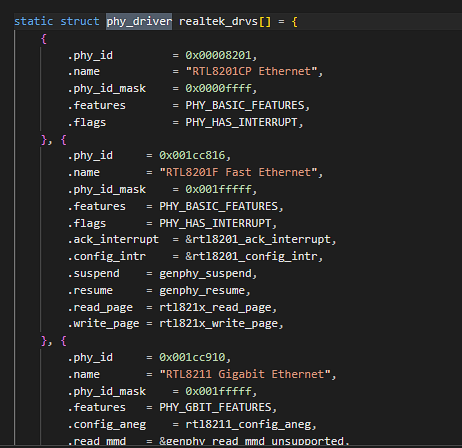Click rtl821x_read_page identifier
Screen dimensions: 462x448
point(215,307)
